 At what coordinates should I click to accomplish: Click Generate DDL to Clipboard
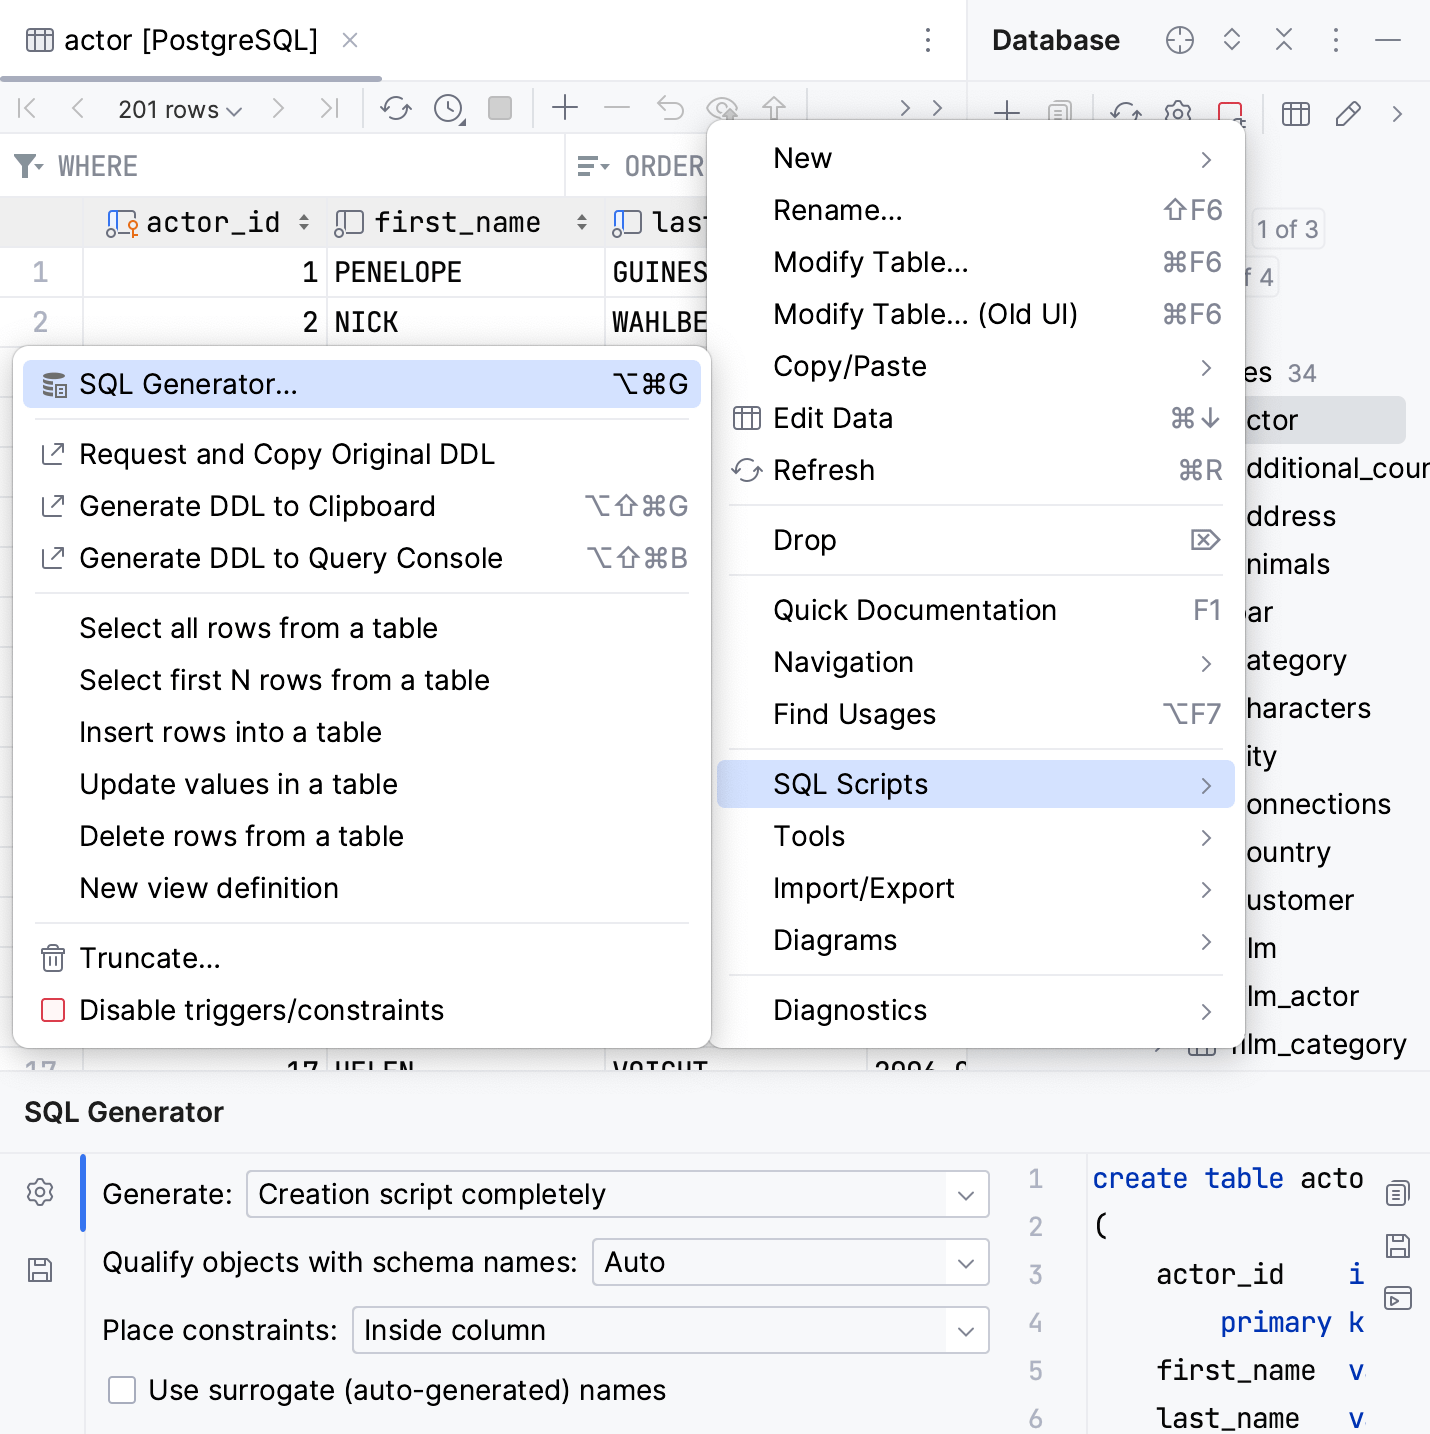(257, 506)
